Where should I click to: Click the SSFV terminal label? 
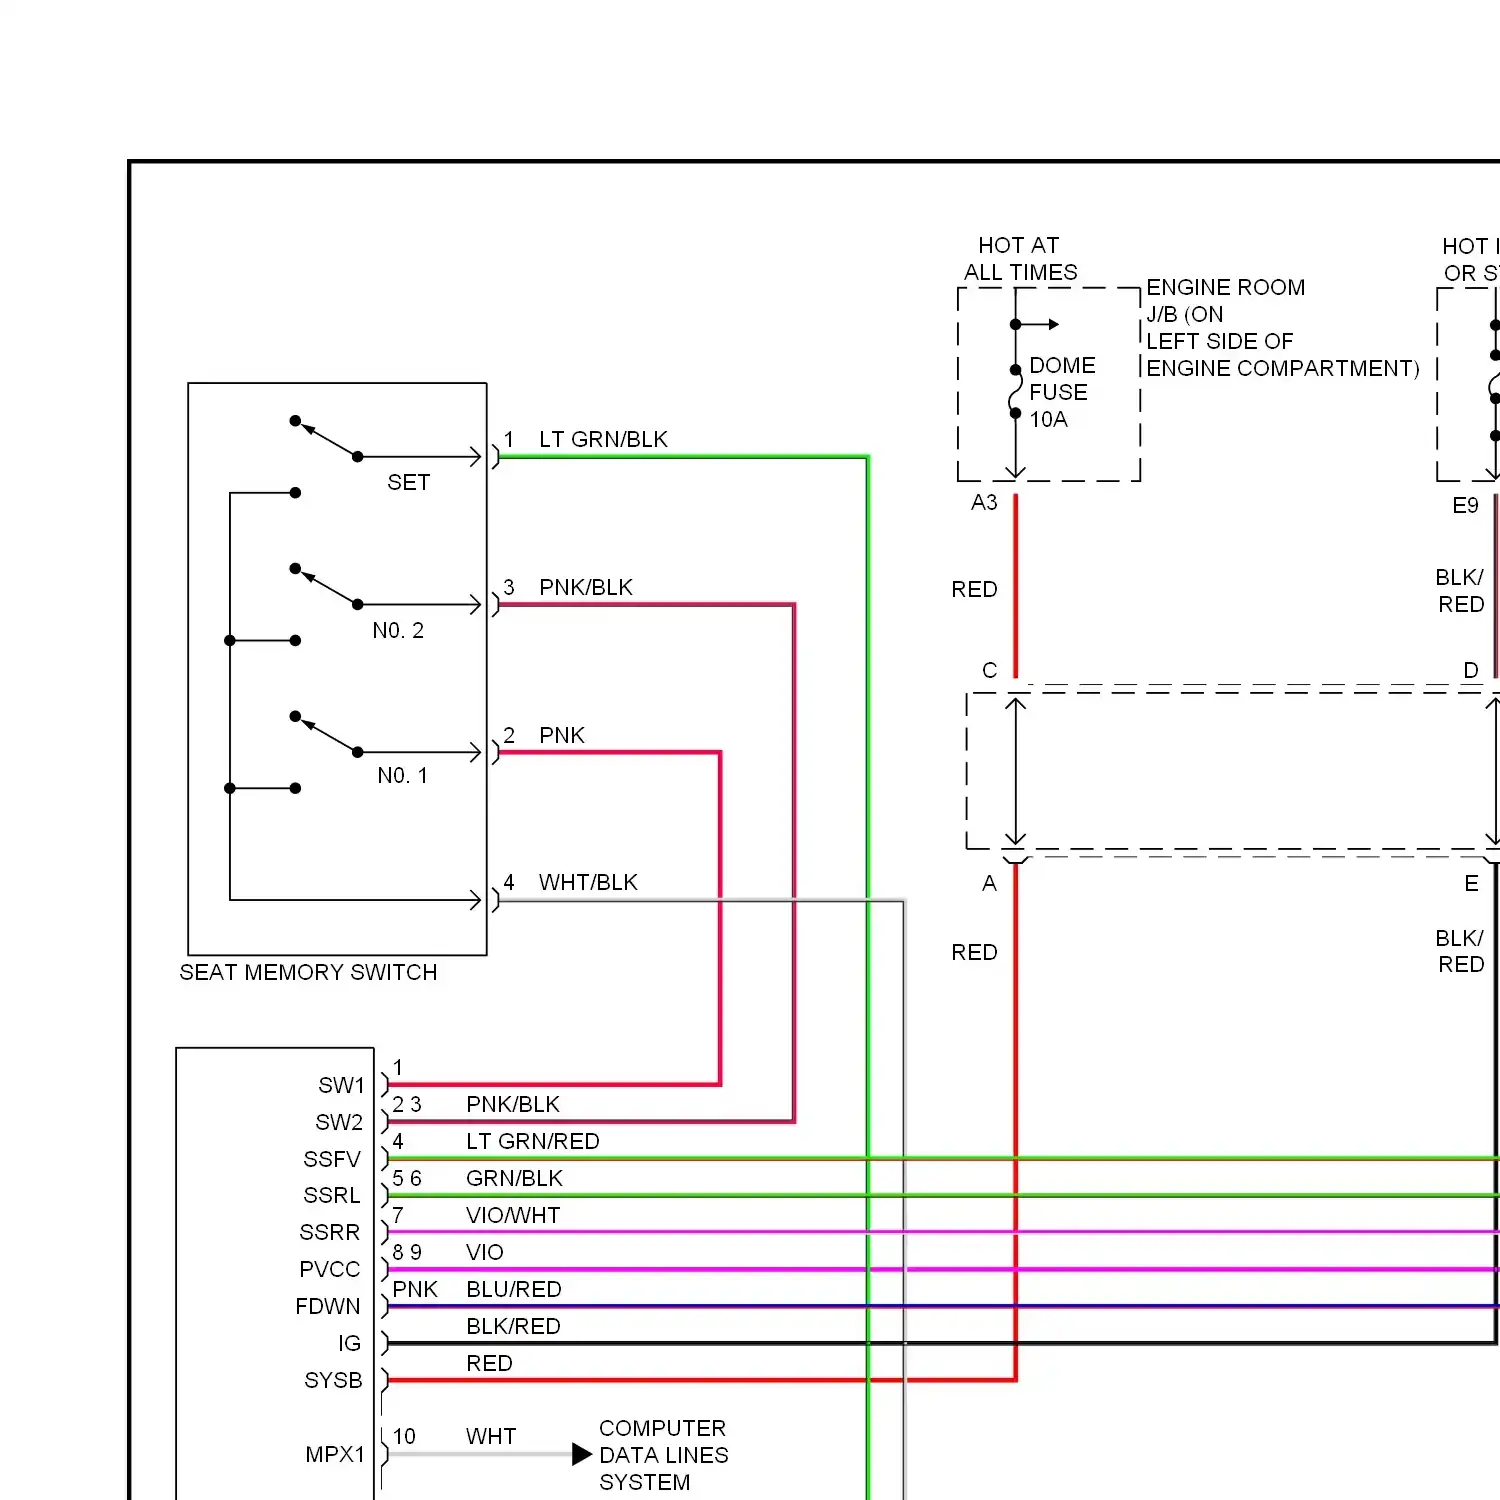point(332,1159)
